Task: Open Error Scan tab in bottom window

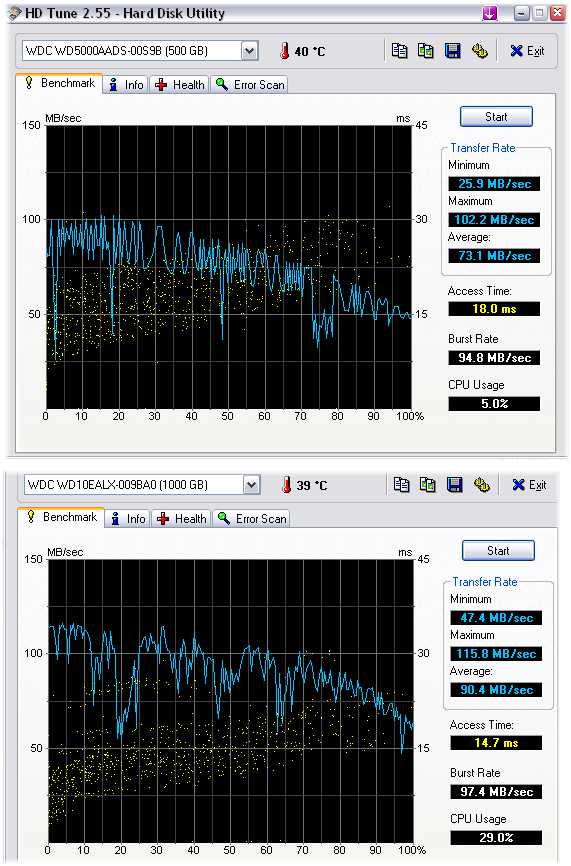Action: coord(252,519)
